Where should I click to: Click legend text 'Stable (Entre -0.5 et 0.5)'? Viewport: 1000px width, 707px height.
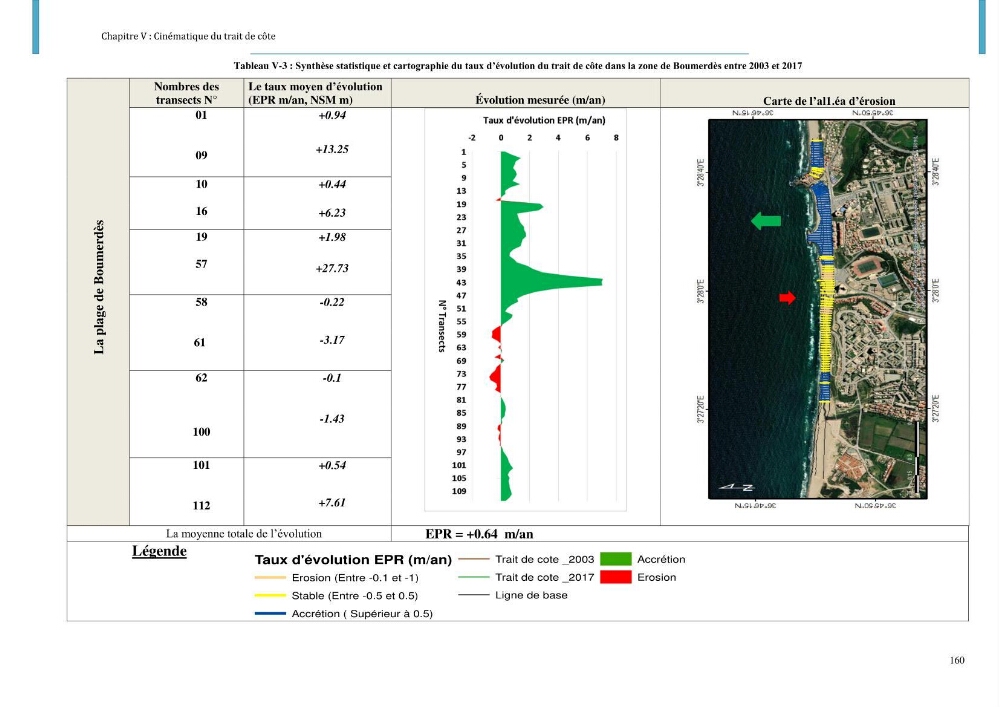click(x=355, y=596)
